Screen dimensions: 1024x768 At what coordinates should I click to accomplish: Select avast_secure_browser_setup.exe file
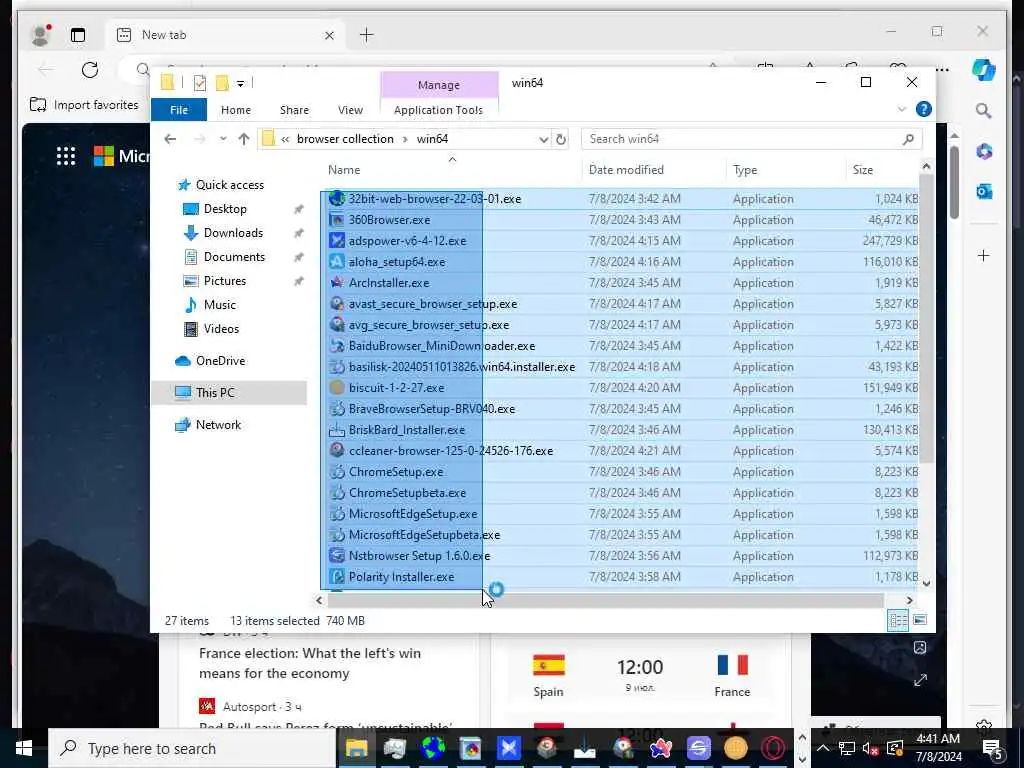click(x=432, y=304)
